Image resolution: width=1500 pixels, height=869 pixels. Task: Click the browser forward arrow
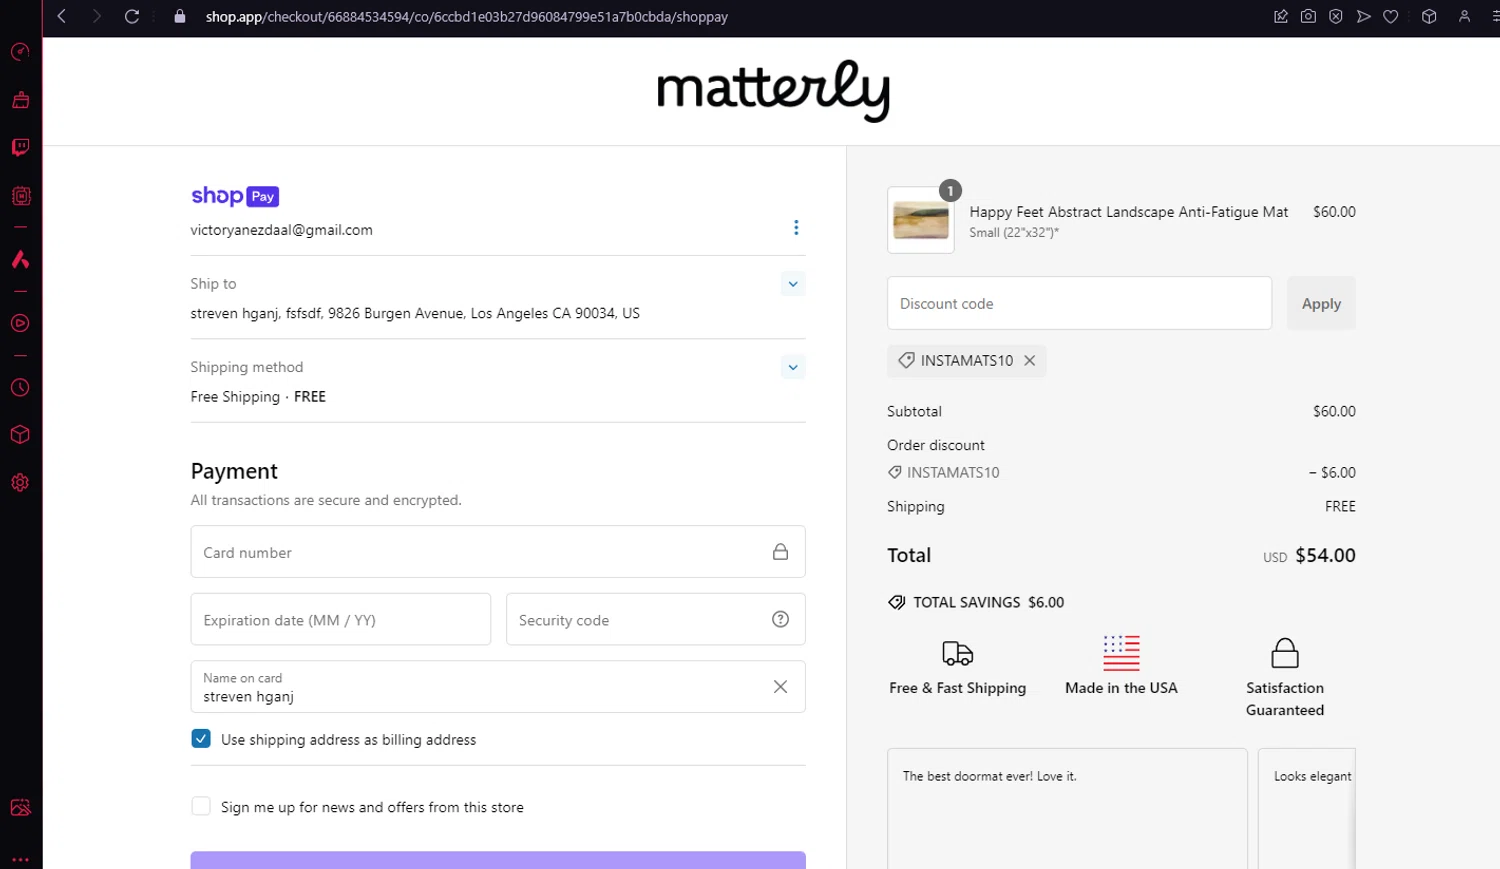96,16
